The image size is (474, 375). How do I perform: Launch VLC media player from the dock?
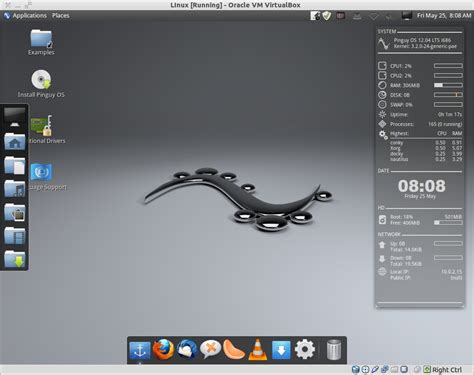click(x=258, y=349)
